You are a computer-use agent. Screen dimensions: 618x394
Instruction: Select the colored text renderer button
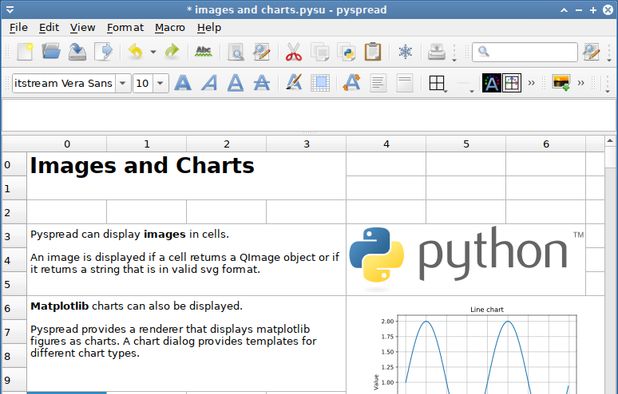pyautogui.click(x=491, y=83)
